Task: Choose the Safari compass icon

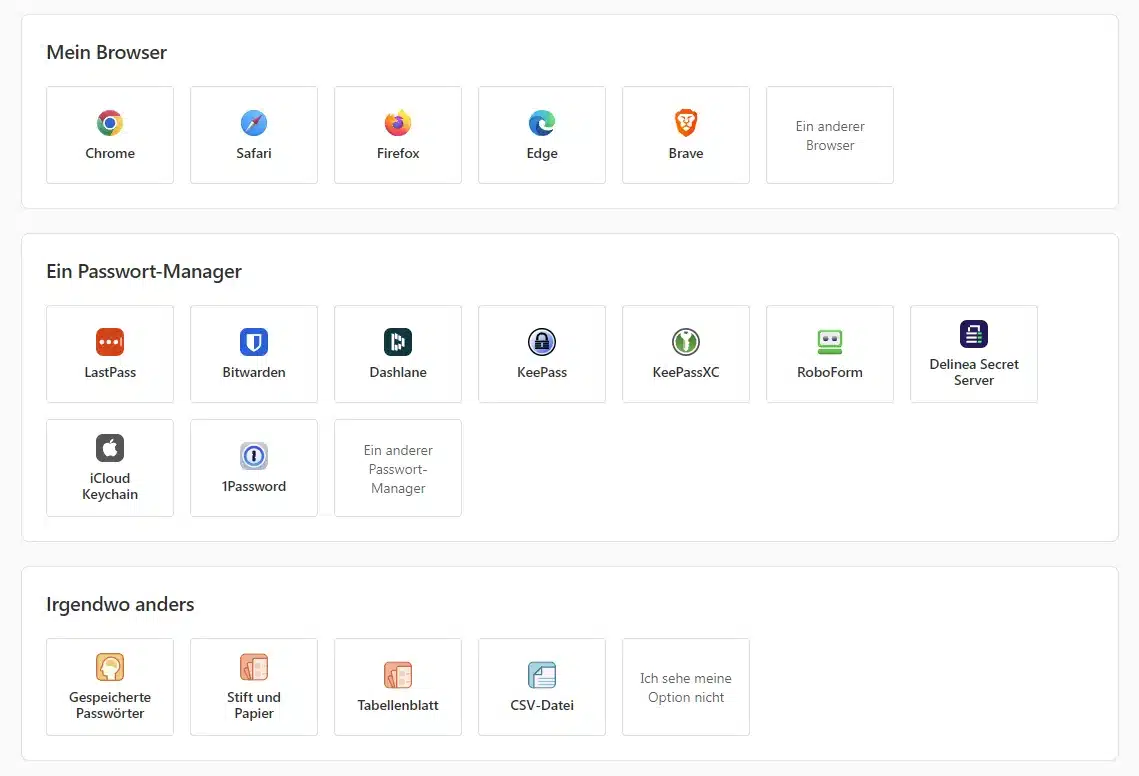Action: click(254, 123)
